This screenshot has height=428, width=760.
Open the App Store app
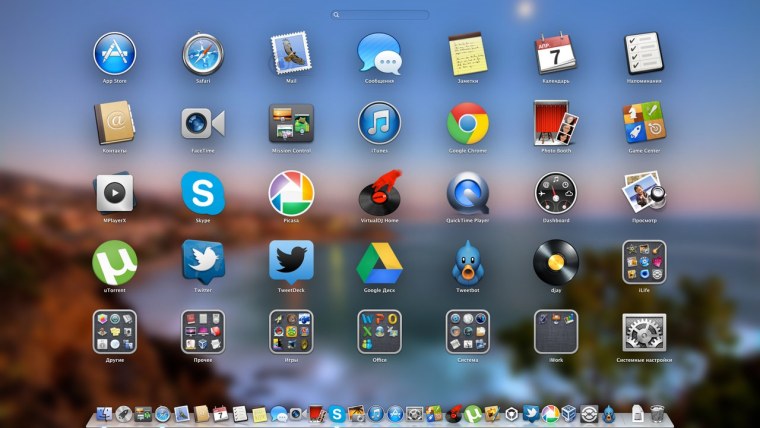pos(114,53)
